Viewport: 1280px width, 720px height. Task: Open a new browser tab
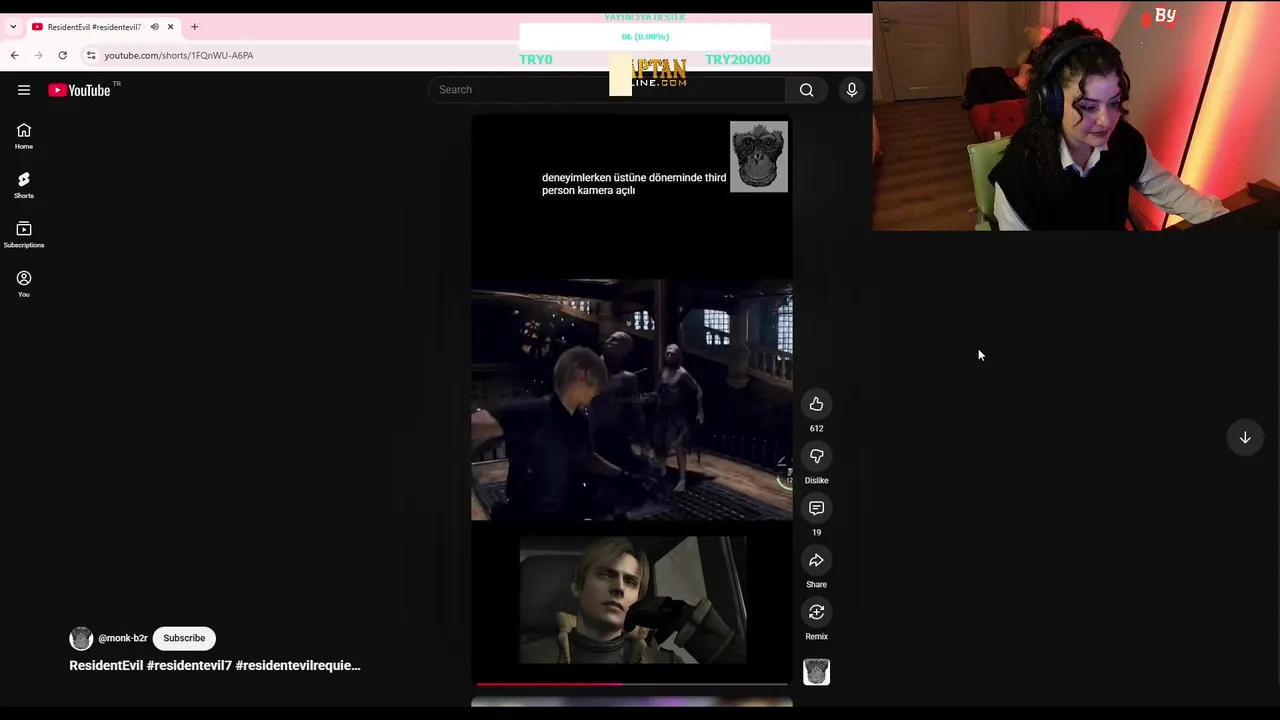coord(194,27)
